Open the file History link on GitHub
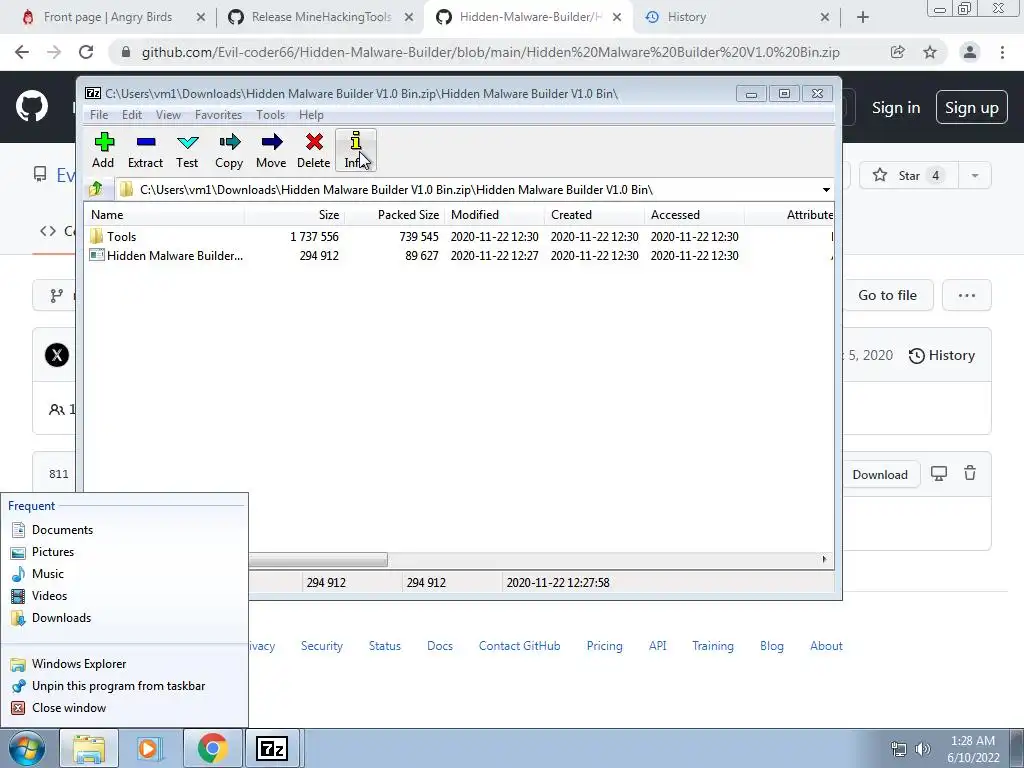1024x768 pixels. click(942, 355)
